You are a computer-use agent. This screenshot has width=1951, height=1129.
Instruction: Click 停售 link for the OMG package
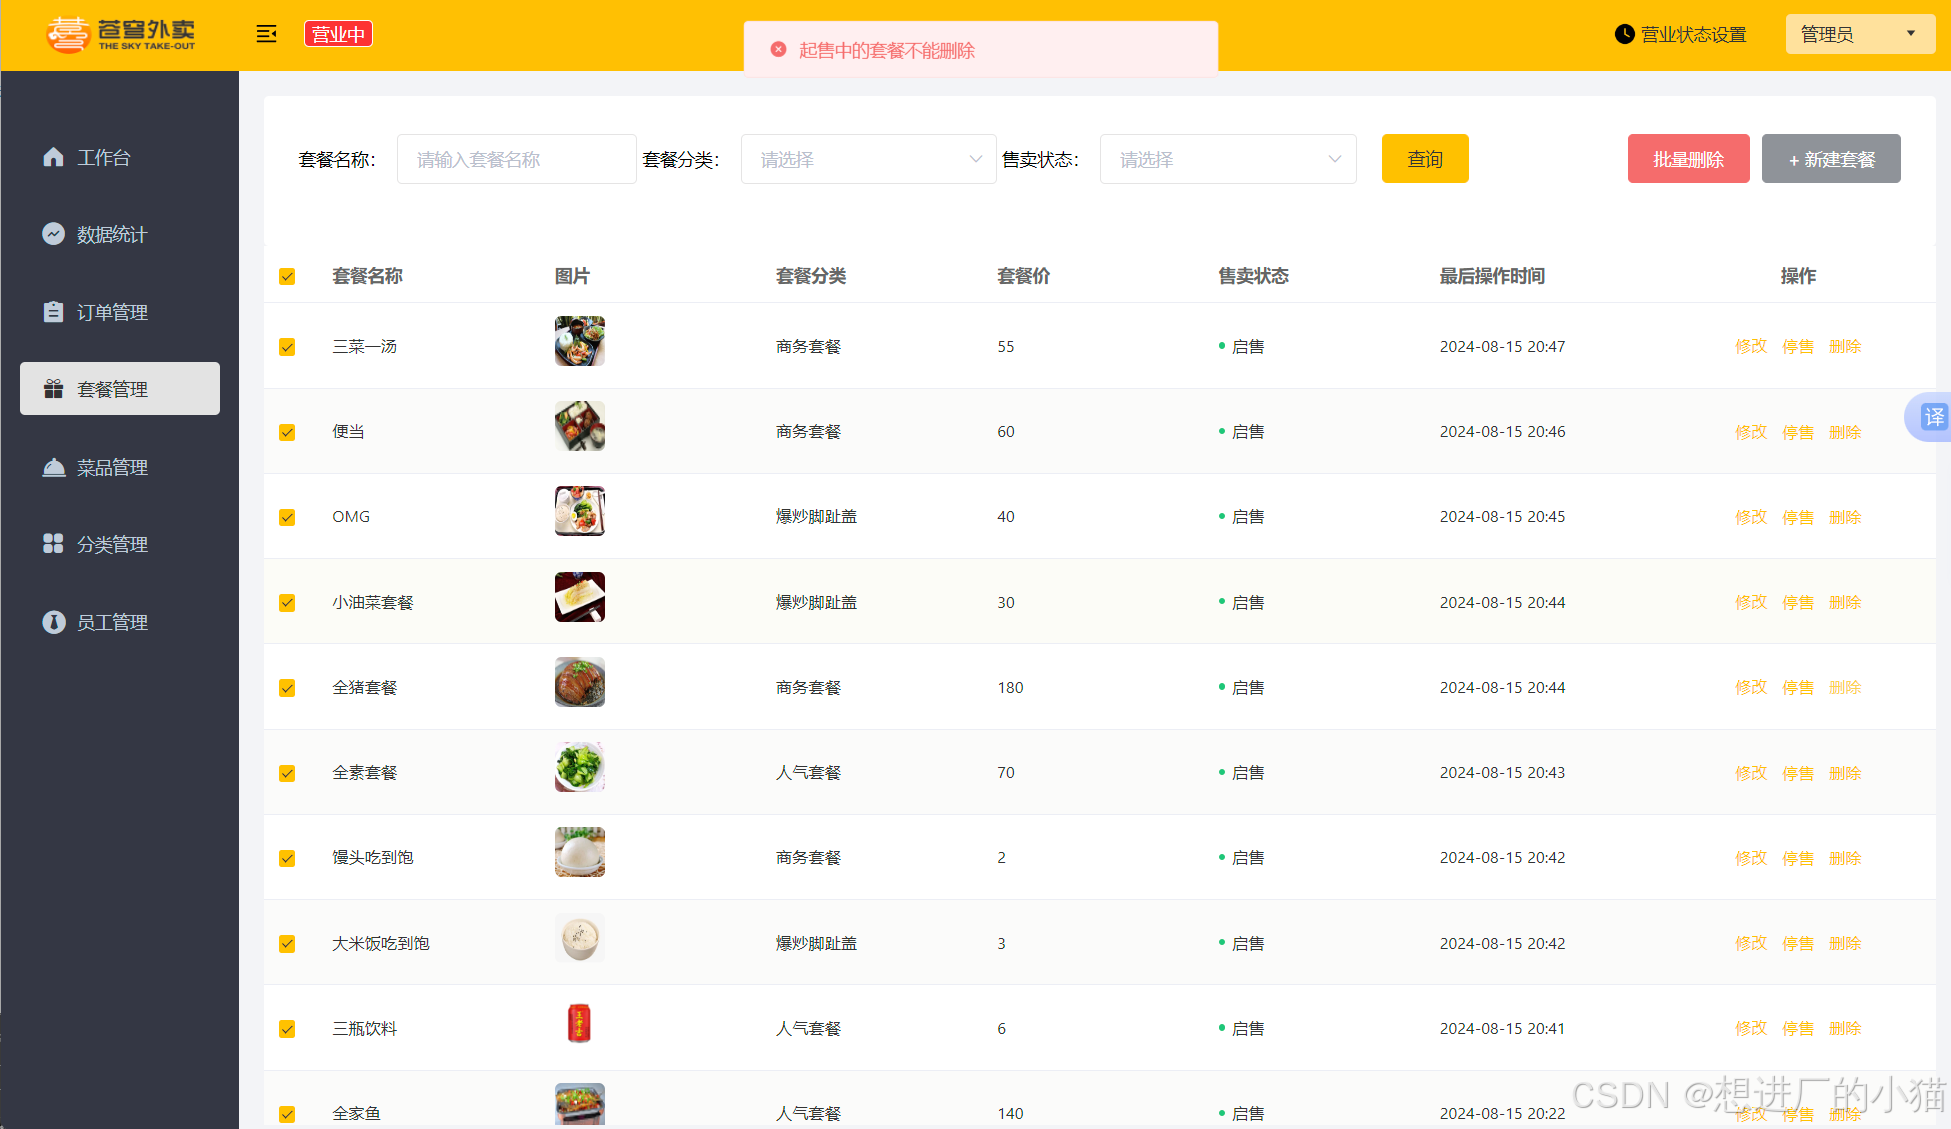[1797, 517]
